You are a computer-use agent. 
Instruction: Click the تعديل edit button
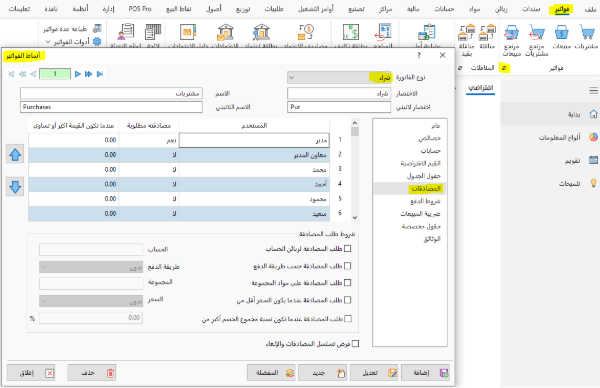click(374, 372)
